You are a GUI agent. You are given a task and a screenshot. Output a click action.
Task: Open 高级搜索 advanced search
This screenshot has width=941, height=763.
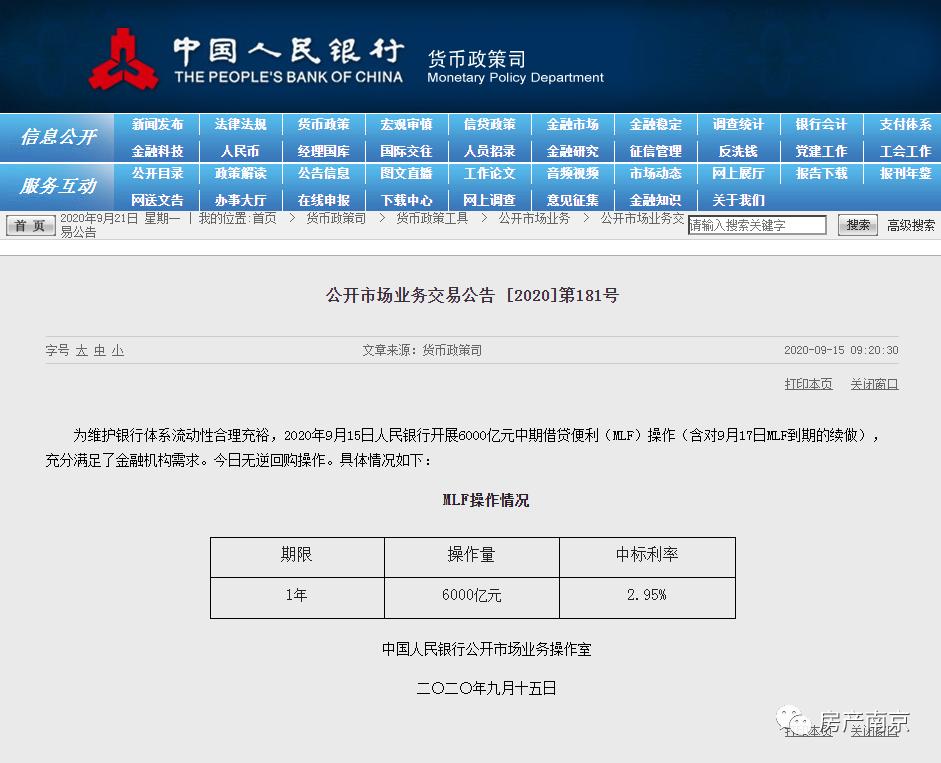coord(909,225)
